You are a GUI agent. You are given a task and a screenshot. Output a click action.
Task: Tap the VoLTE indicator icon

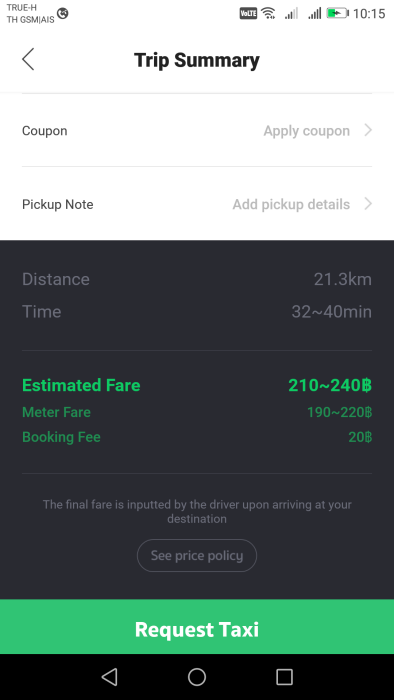click(x=249, y=13)
